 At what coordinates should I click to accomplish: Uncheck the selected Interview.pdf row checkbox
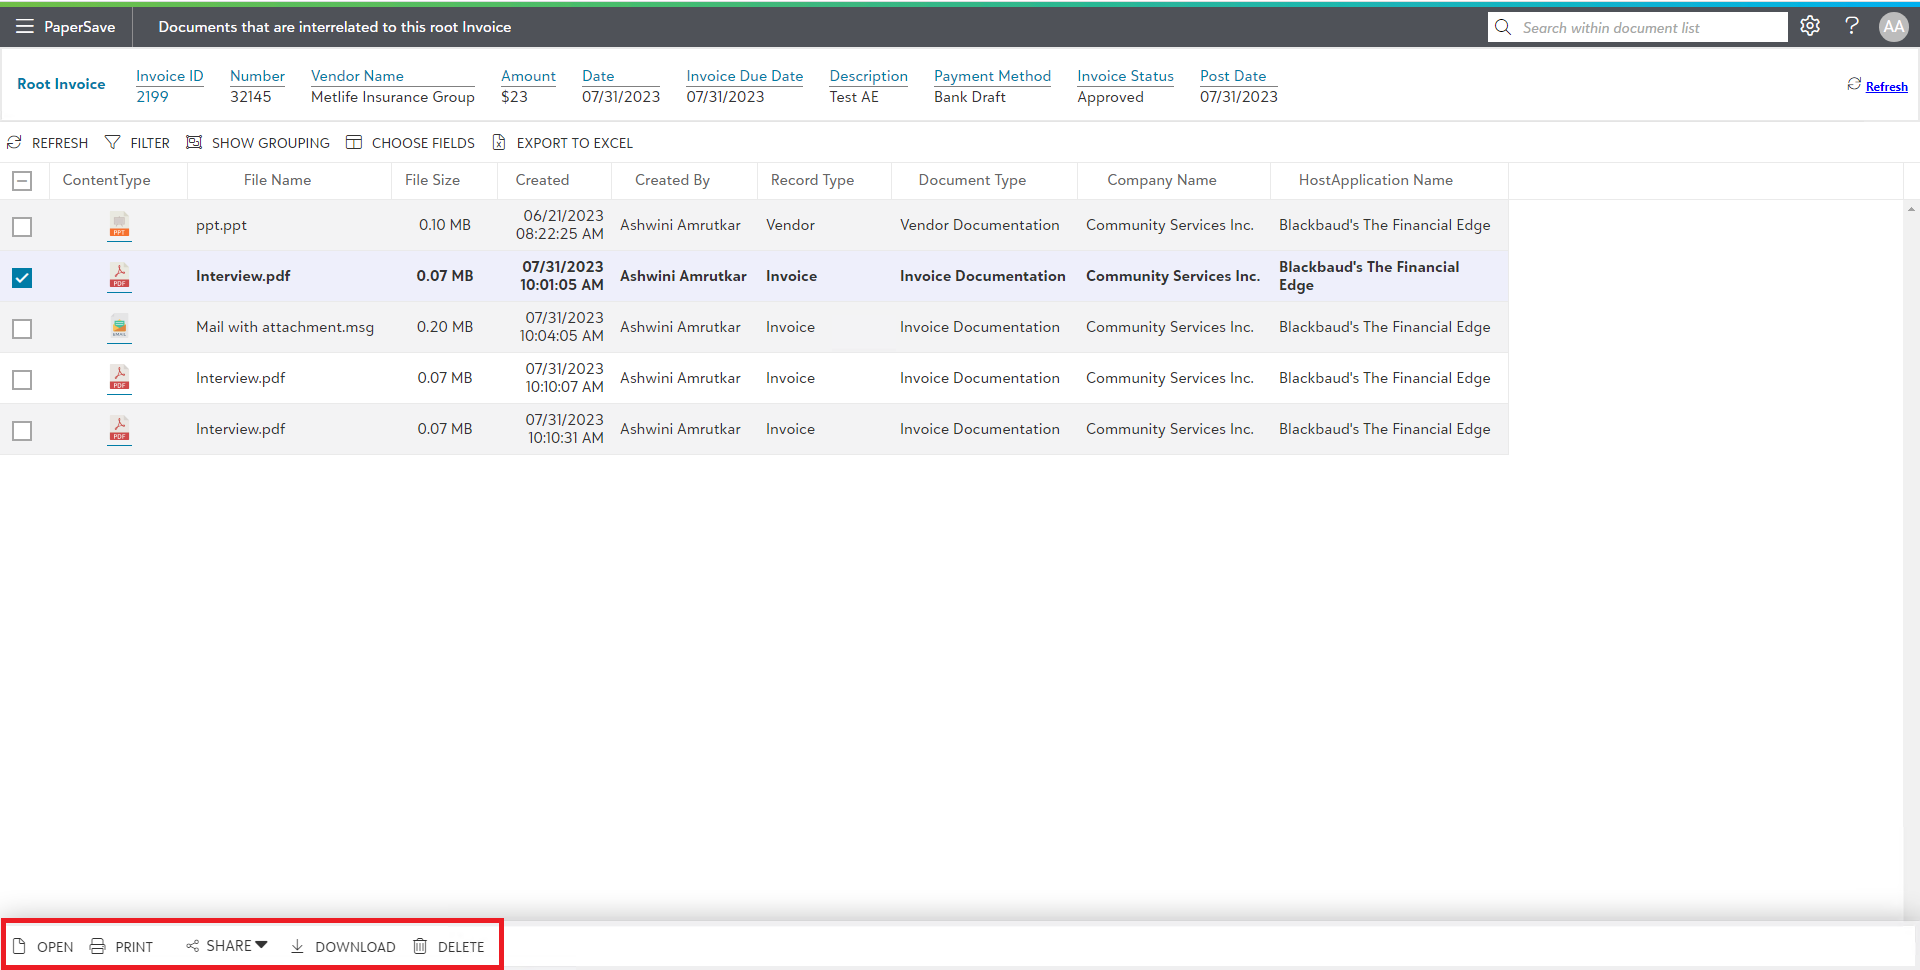coord(22,277)
